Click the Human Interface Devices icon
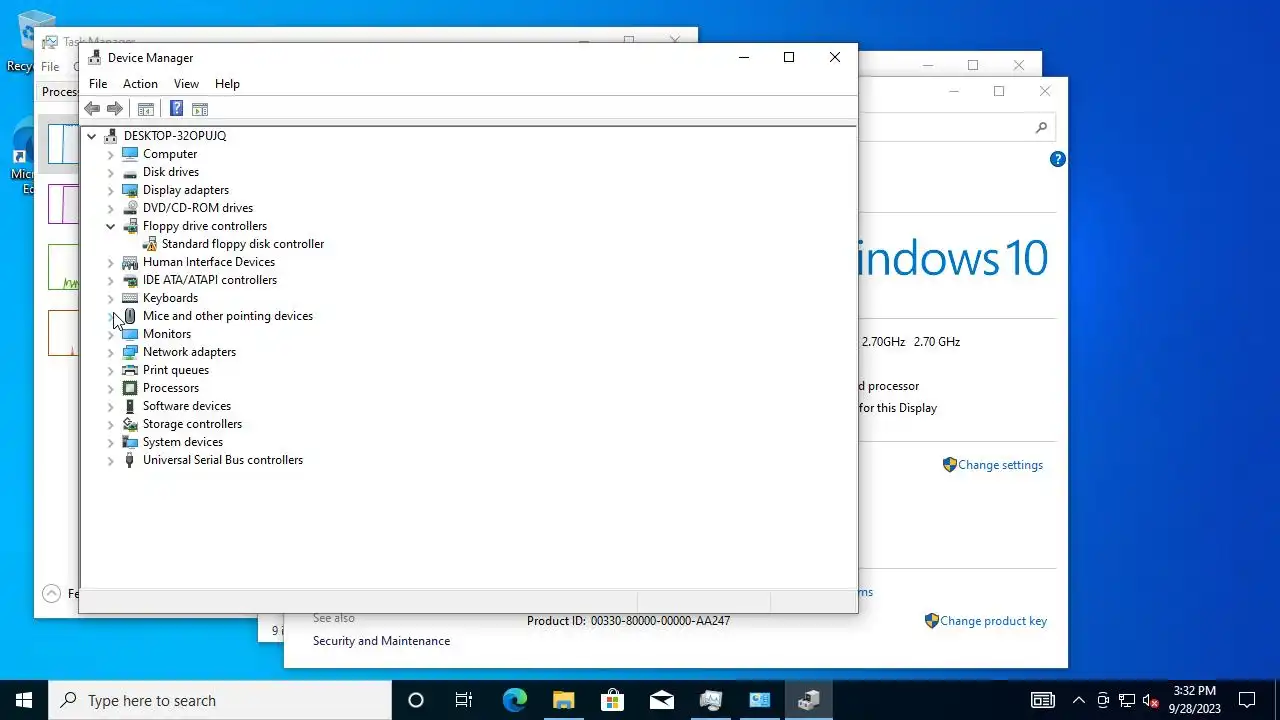This screenshot has height=720, width=1280. [x=130, y=262]
